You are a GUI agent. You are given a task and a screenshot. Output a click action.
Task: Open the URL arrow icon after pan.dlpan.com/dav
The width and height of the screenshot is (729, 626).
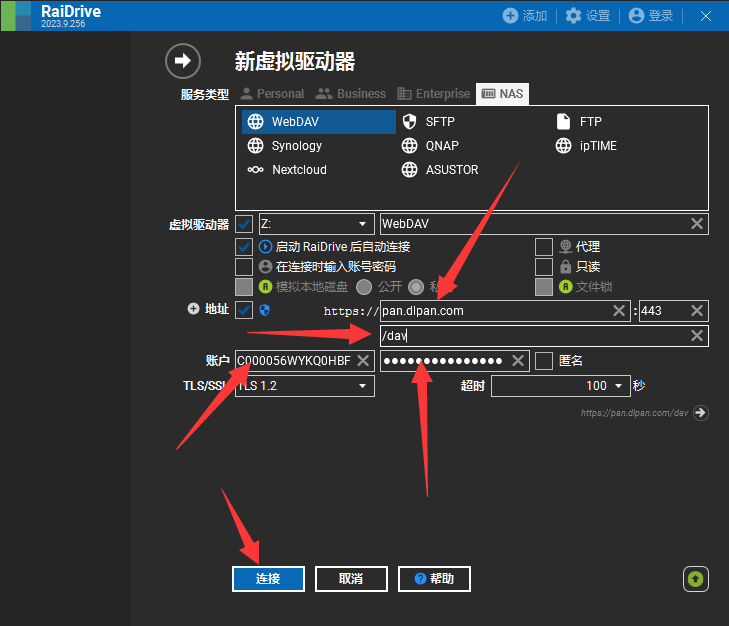coord(701,413)
